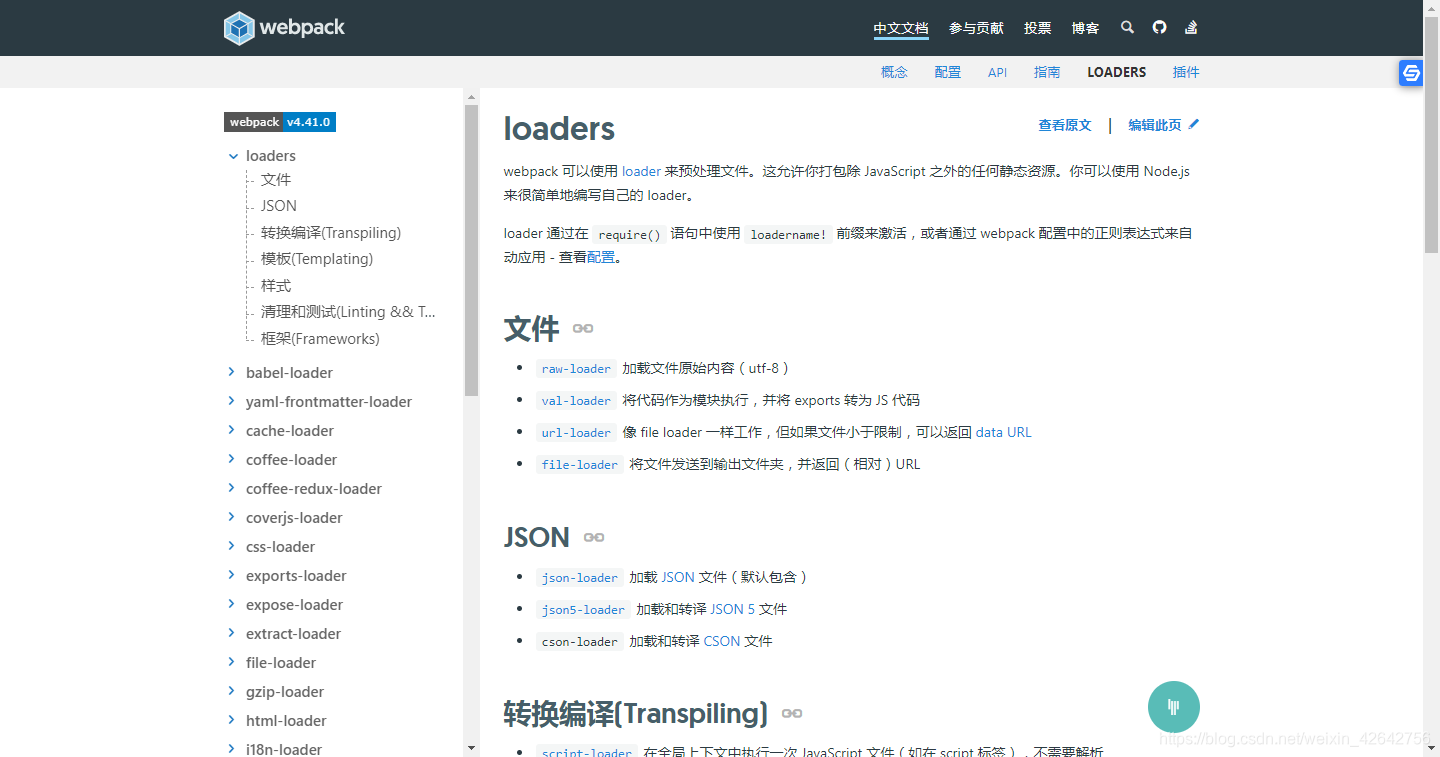Switch to the 插件 sub-navigation tab

coord(1186,72)
